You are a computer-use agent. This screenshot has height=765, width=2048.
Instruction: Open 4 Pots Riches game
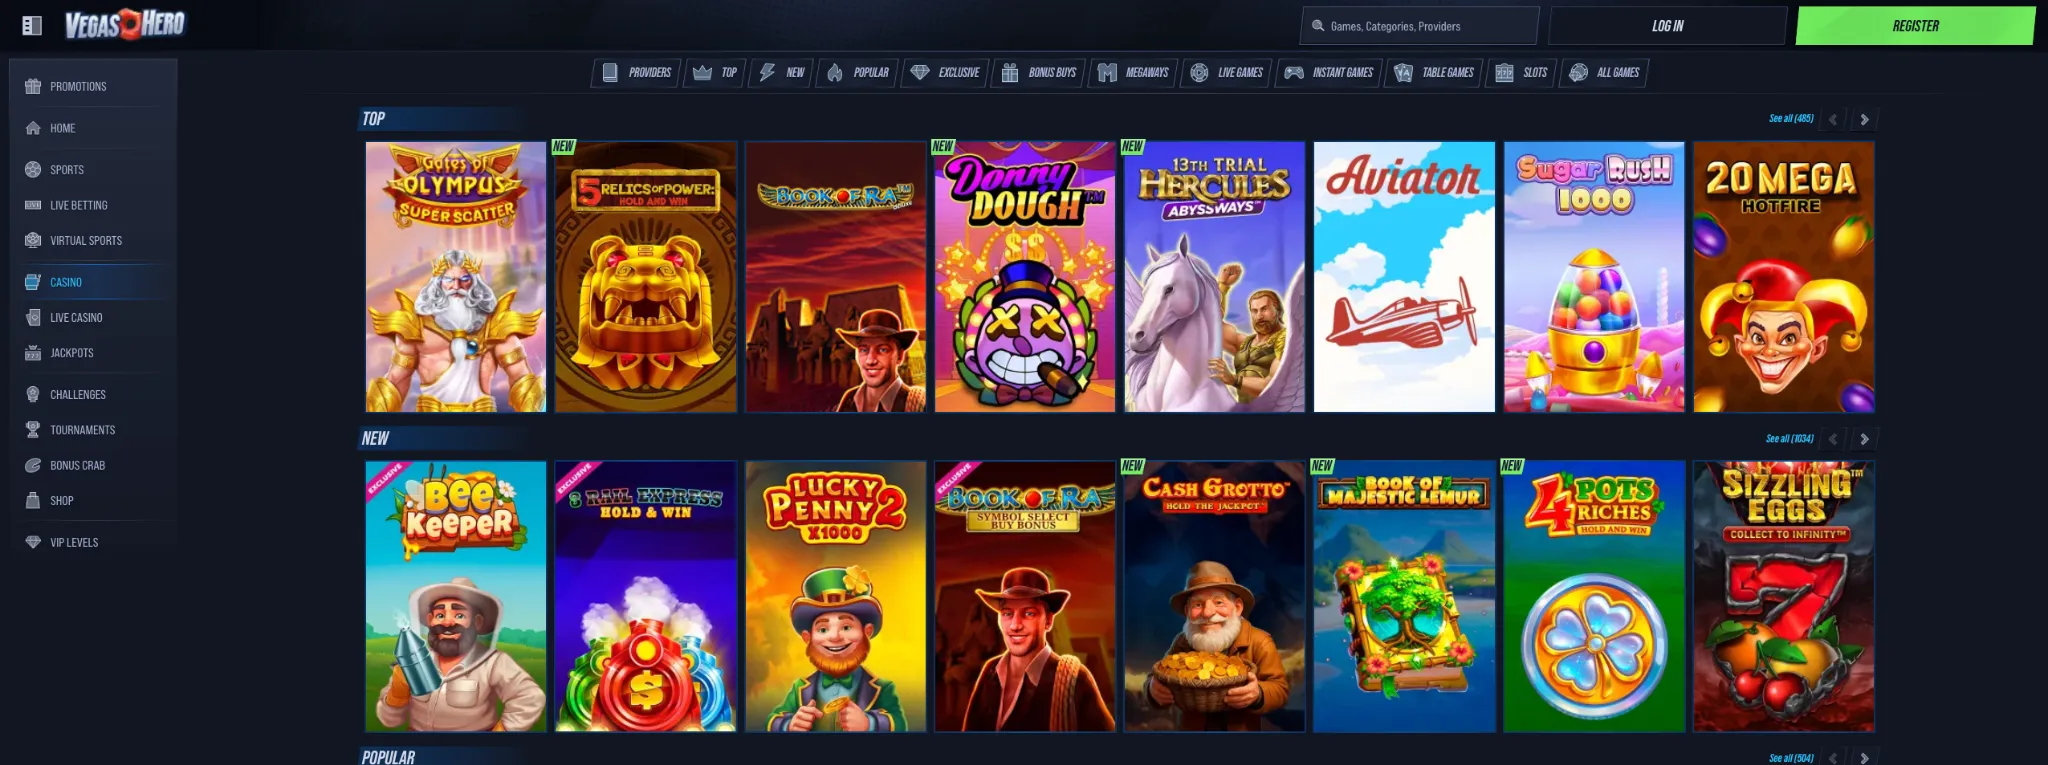point(1594,597)
